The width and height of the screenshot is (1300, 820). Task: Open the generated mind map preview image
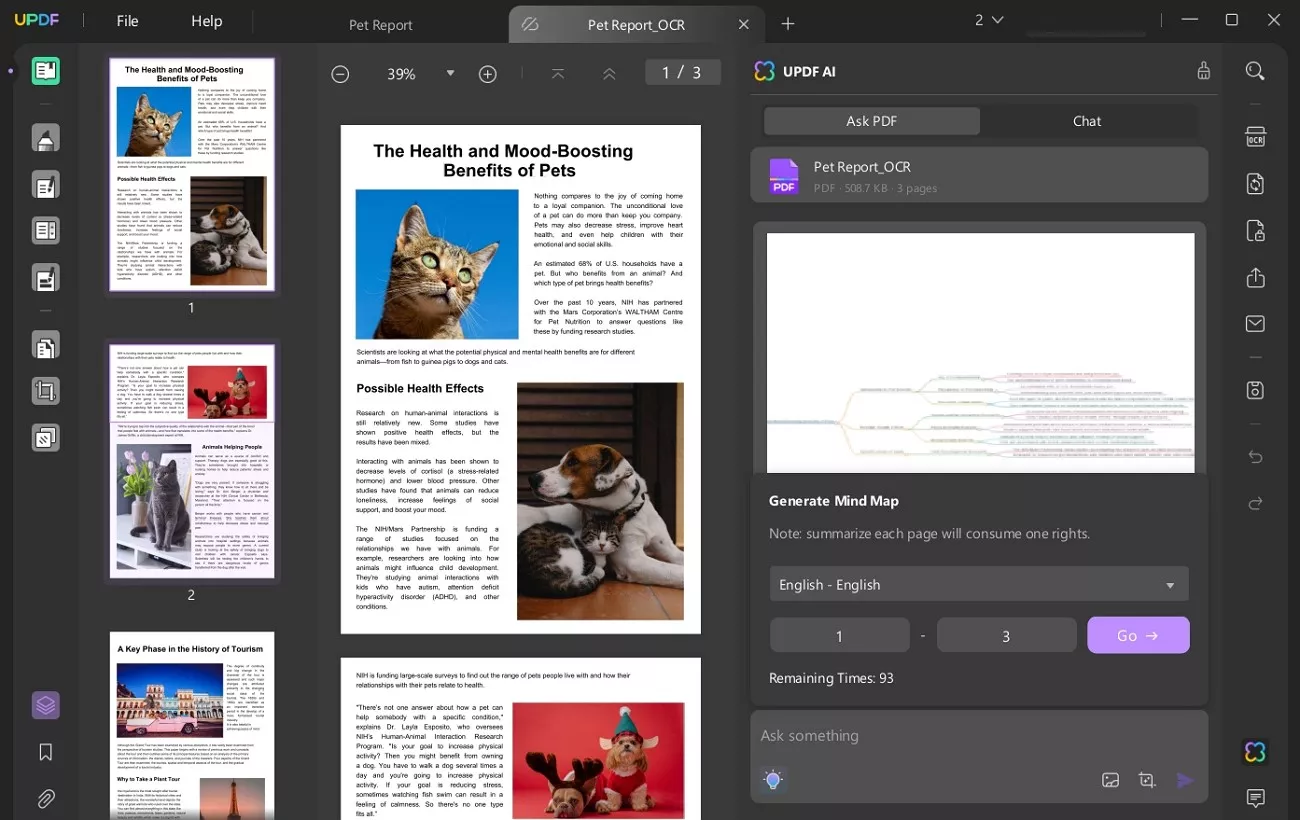tap(980, 352)
